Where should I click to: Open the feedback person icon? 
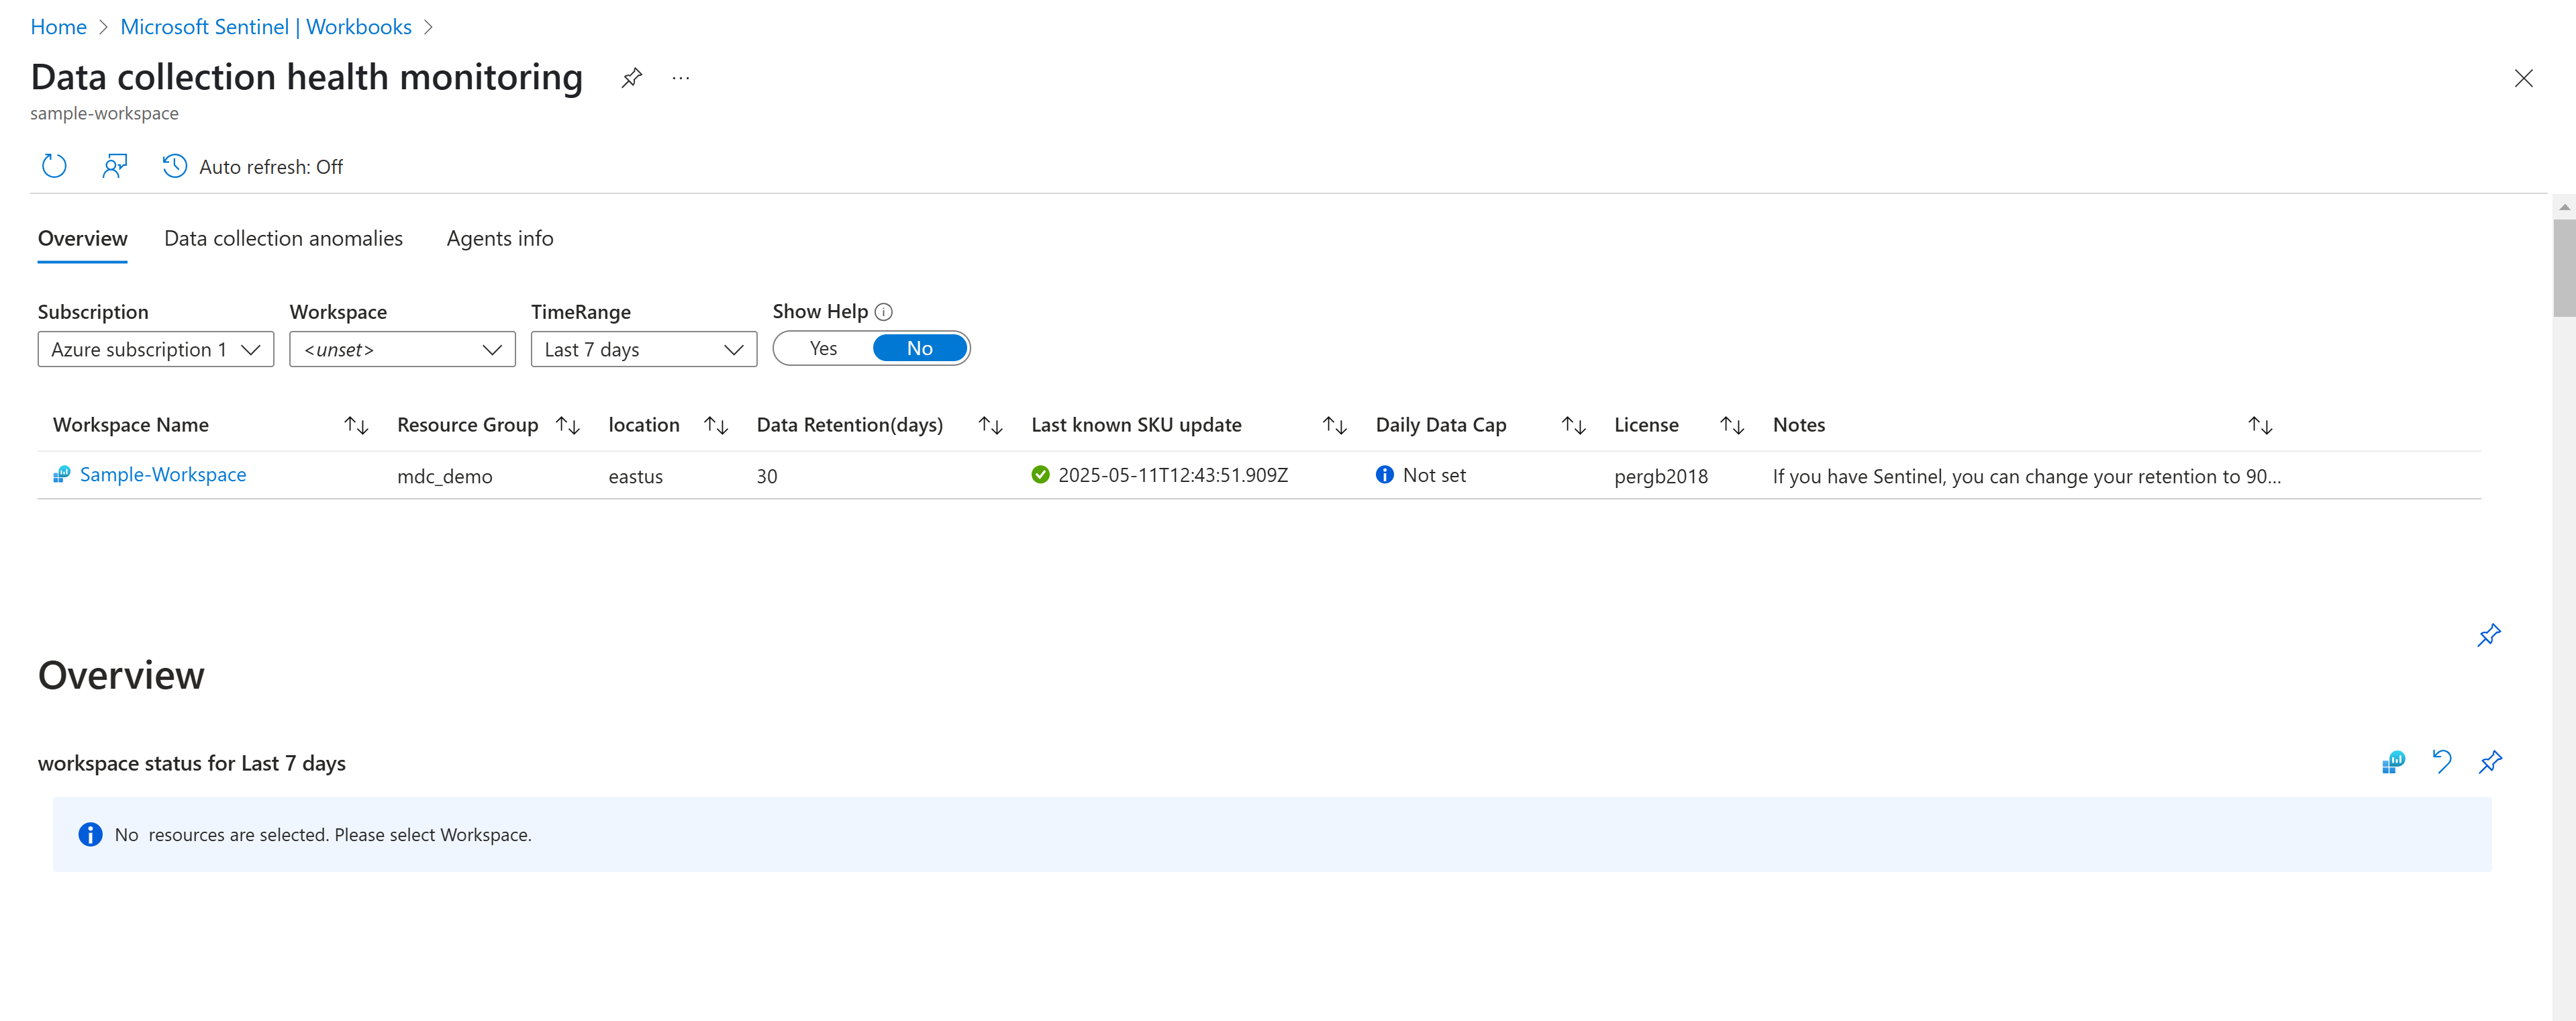point(115,166)
